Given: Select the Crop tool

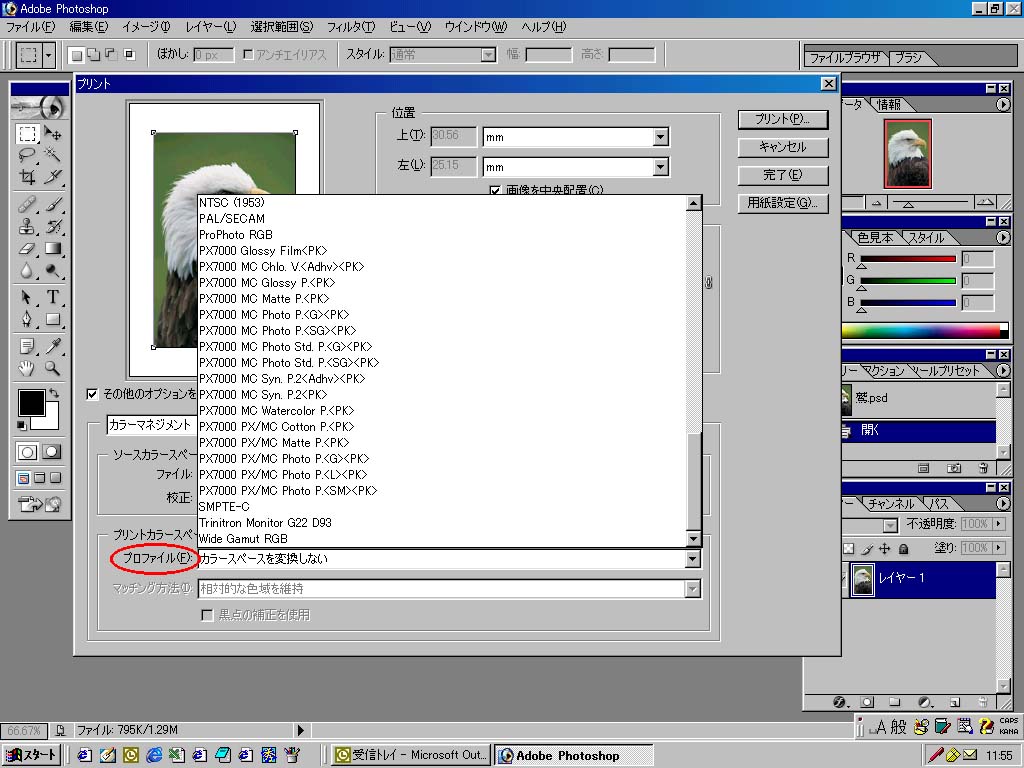Looking at the screenshot, I should [28, 177].
